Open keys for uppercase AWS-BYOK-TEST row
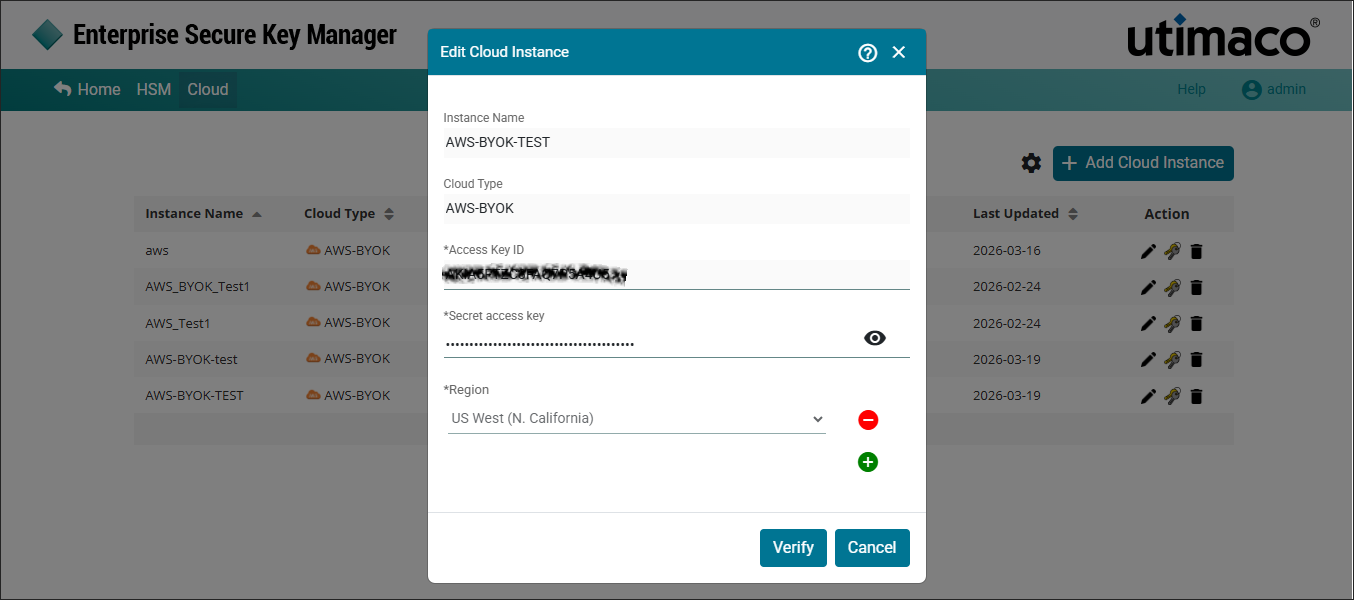This screenshot has height=600, width=1354. click(1172, 396)
